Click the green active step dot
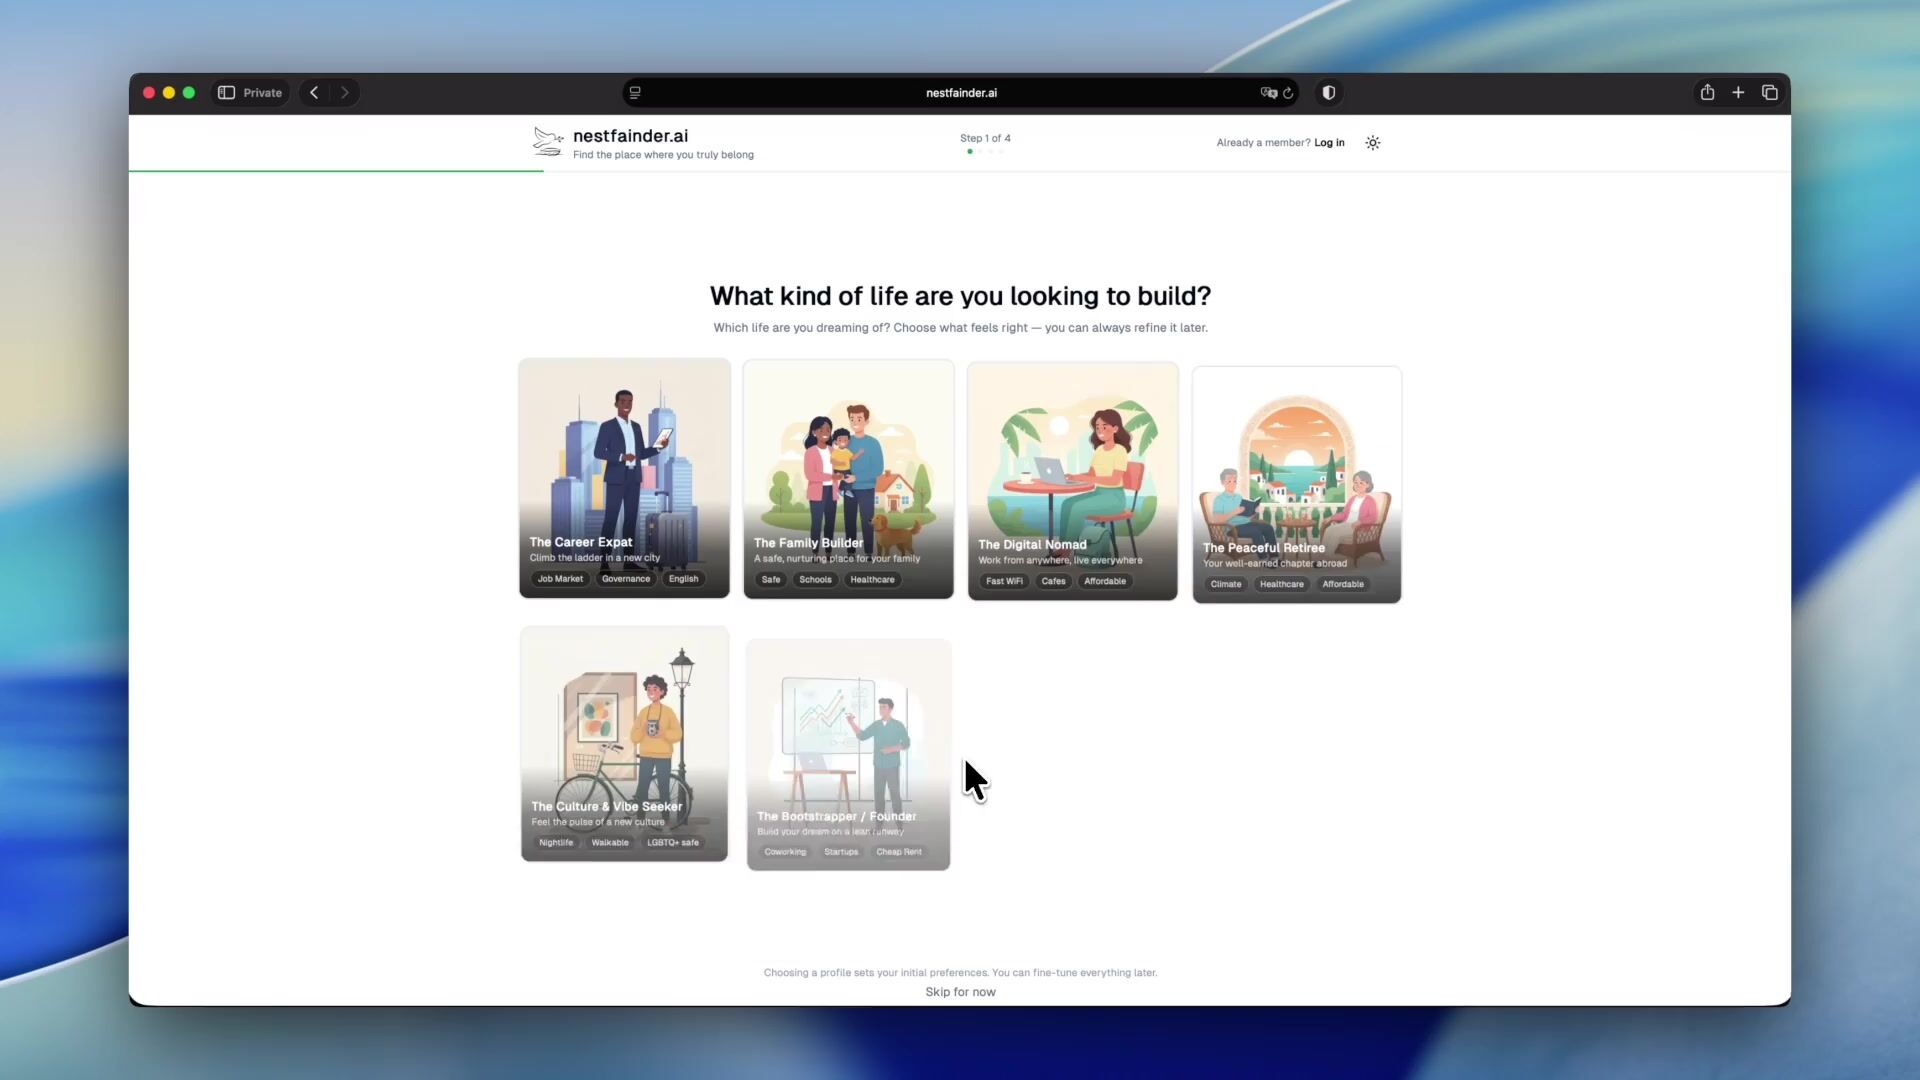 (x=970, y=151)
